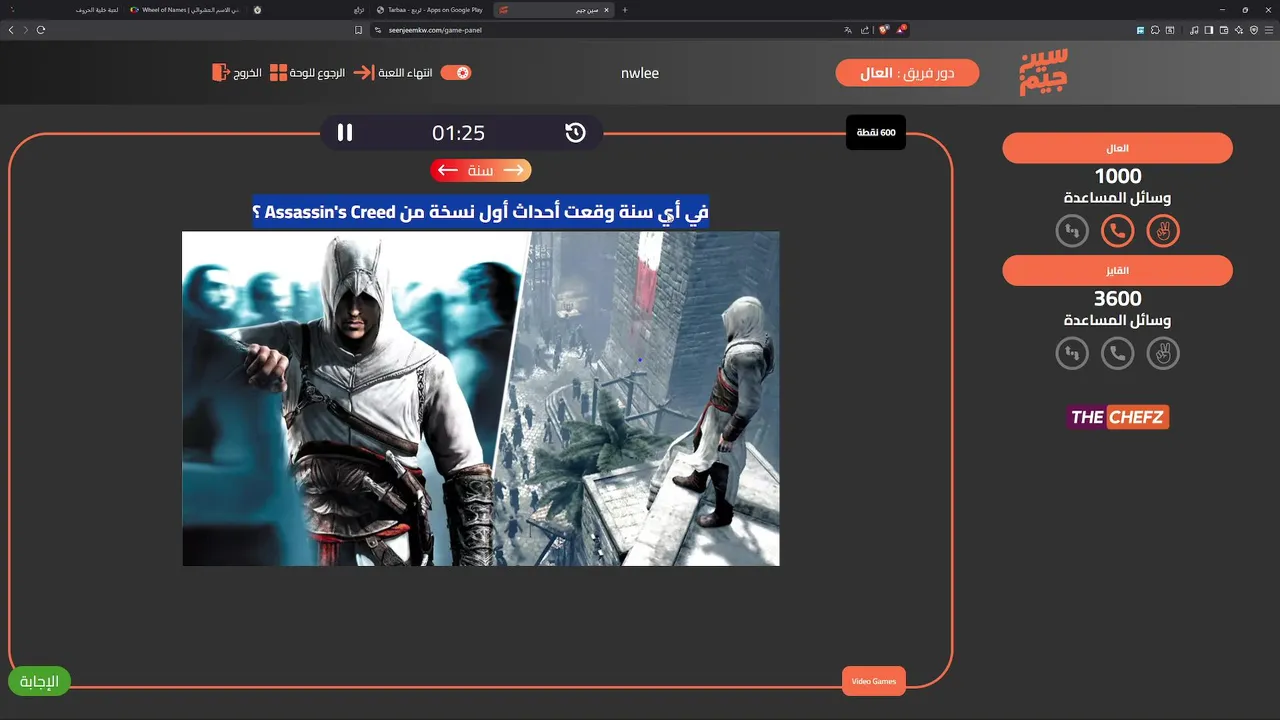Image resolution: width=1280 pixels, height=720 pixels.
Task: Go forward in browser history
Action: (26, 30)
